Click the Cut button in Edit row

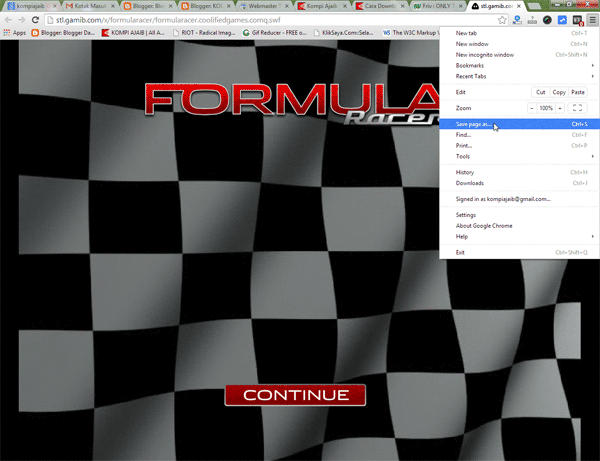540,92
